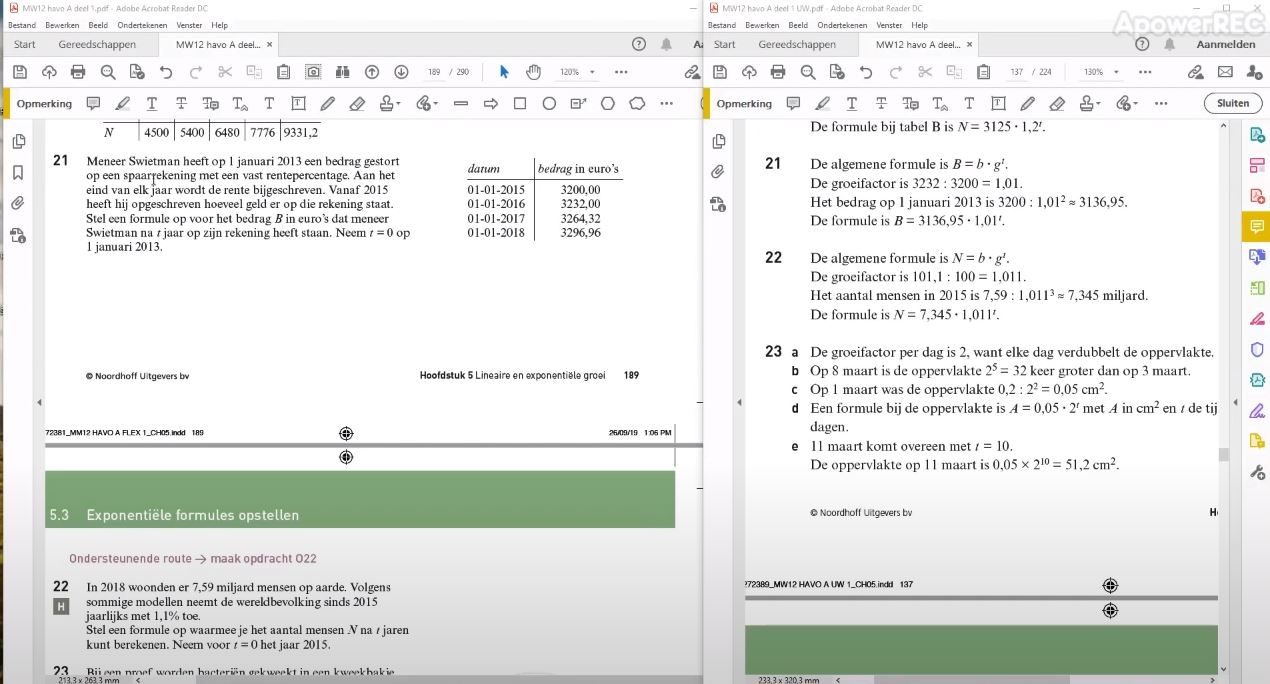Select the line drawing tool
The image size is (1270, 684).
pos(461,103)
